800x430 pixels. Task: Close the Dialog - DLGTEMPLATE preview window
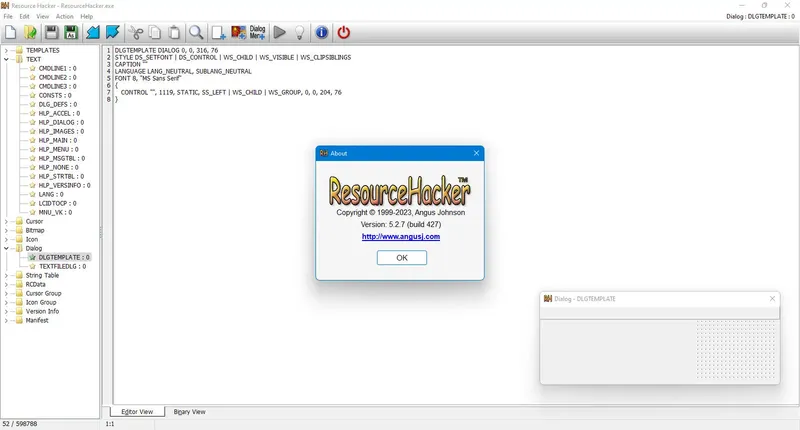tap(772, 298)
